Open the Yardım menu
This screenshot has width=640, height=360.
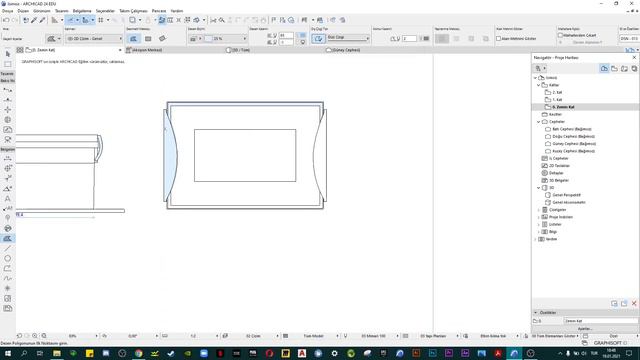pyautogui.click(x=177, y=11)
